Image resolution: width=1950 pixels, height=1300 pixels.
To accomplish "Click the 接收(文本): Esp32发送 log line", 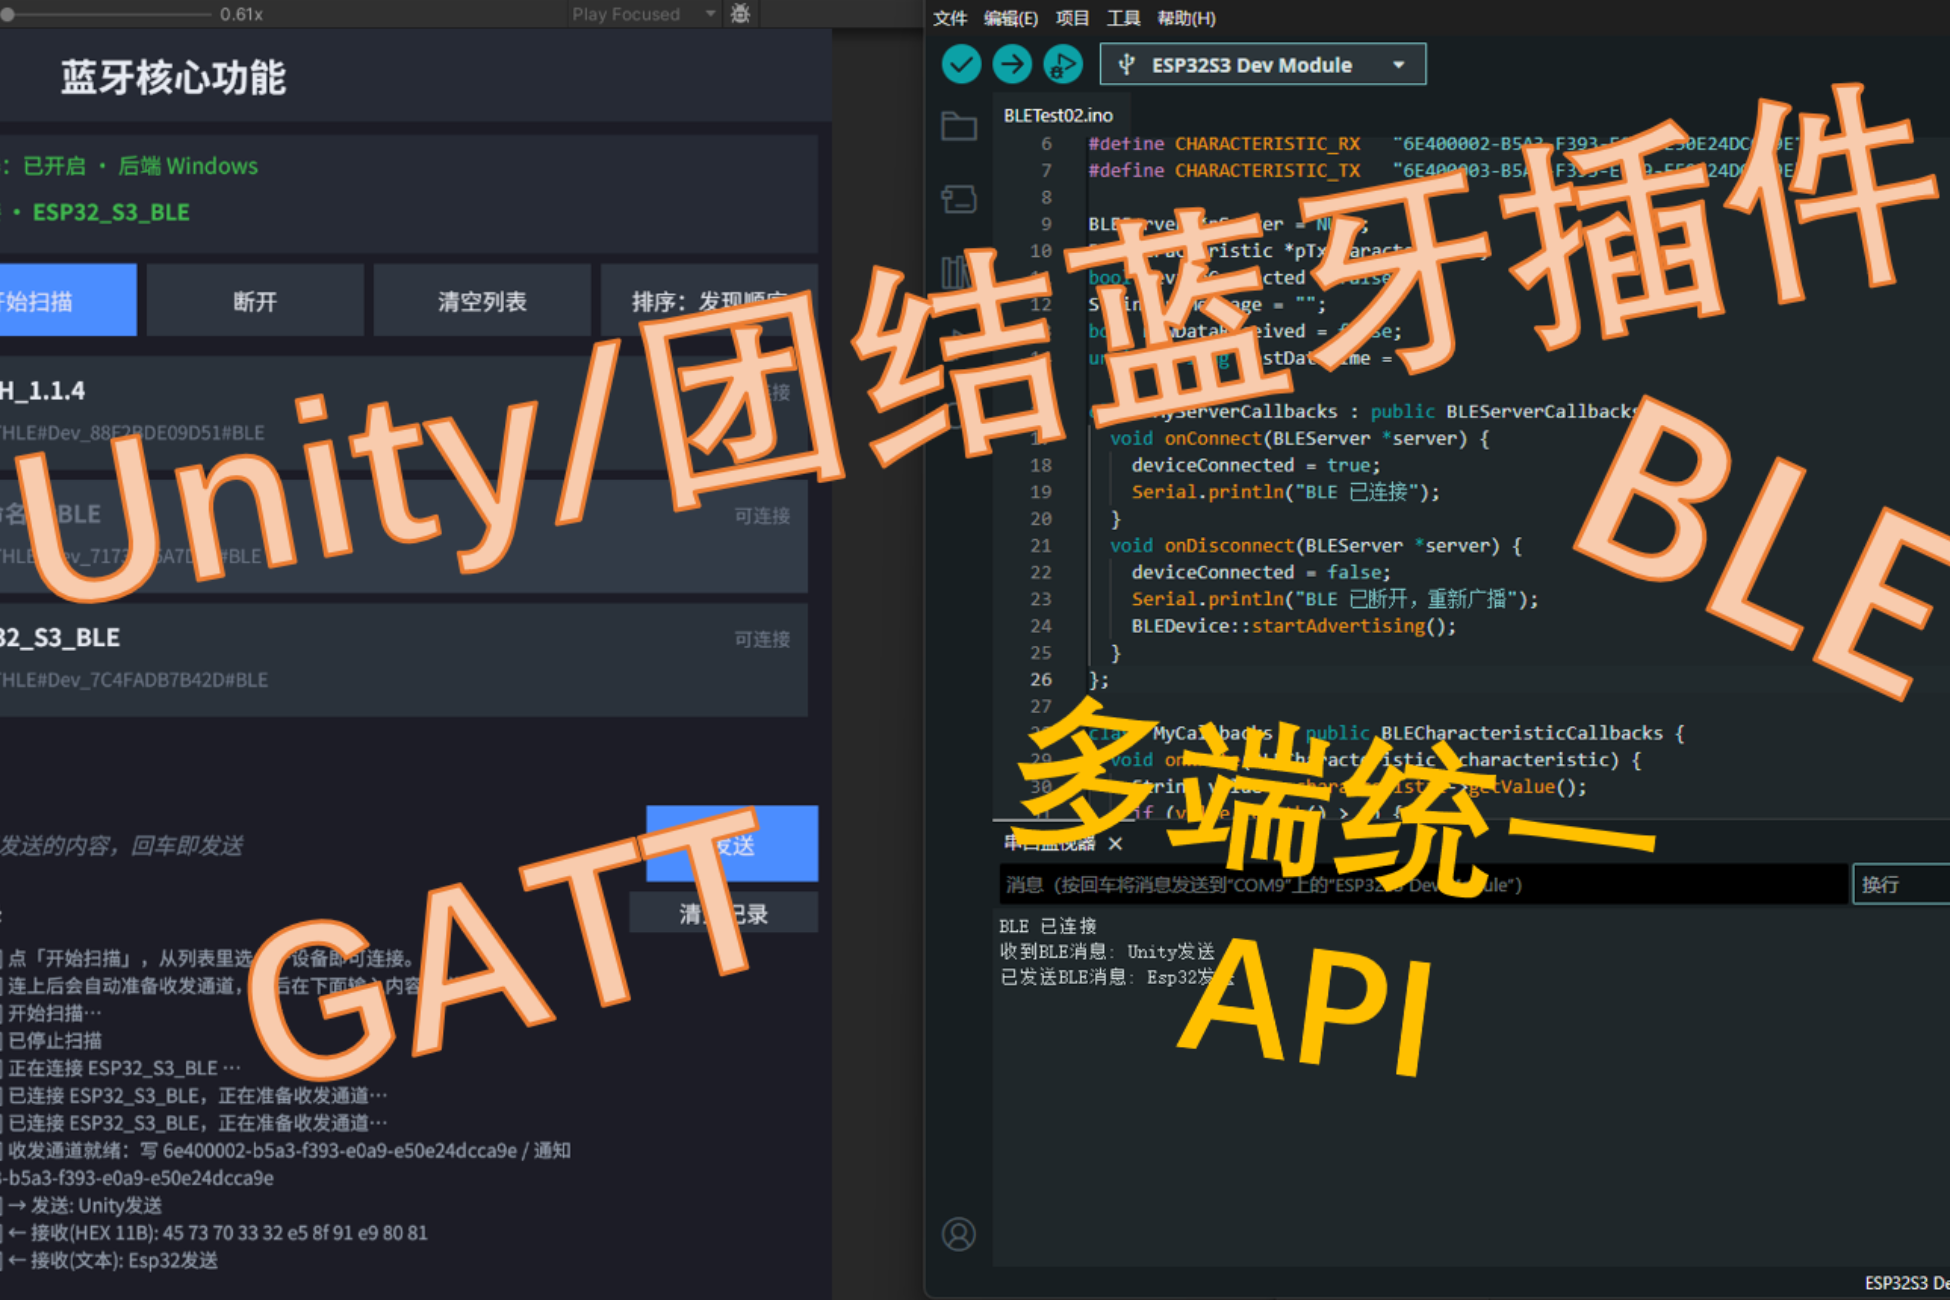I will 113,1260.
